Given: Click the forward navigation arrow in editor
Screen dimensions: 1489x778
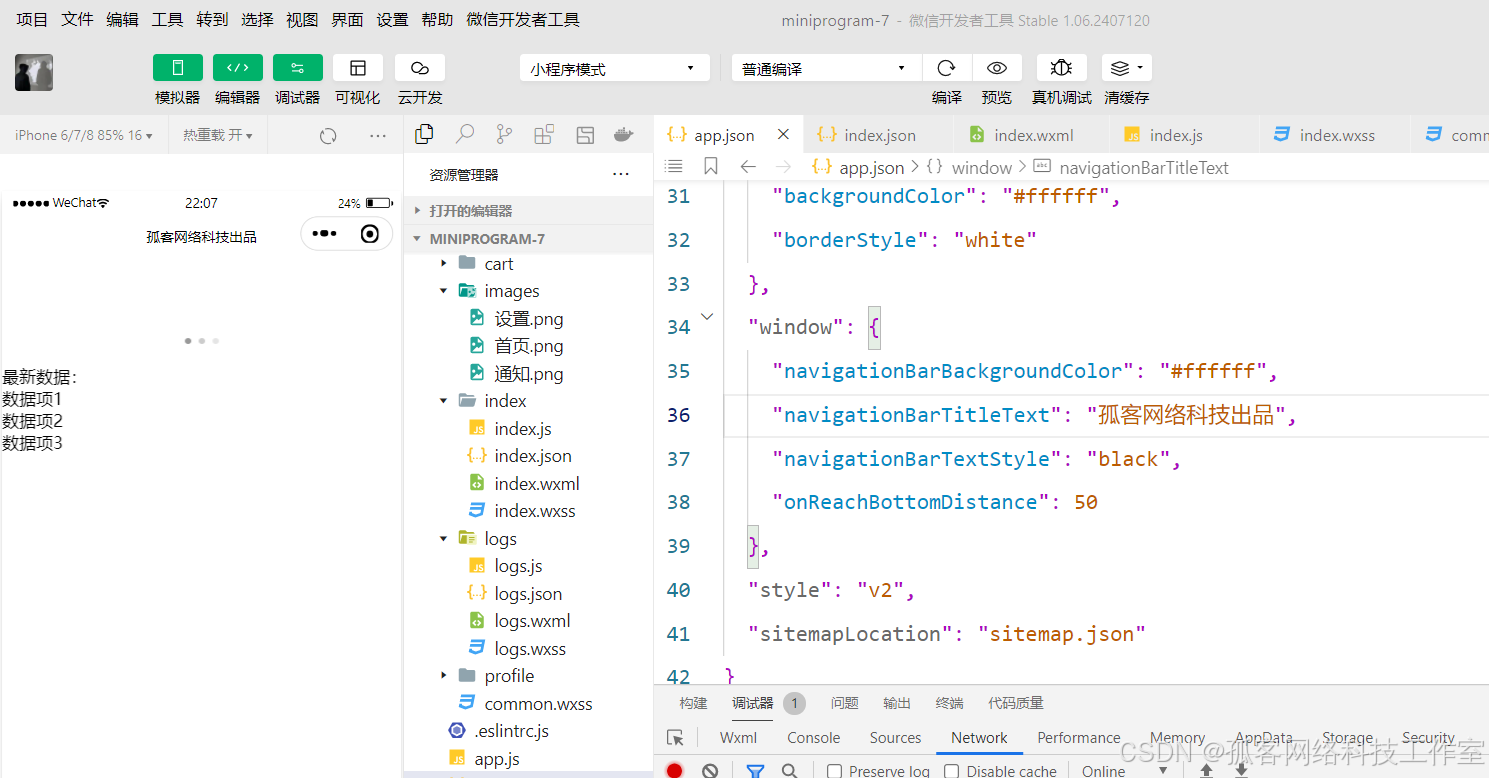Looking at the screenshot, I should tap(783, 167).
